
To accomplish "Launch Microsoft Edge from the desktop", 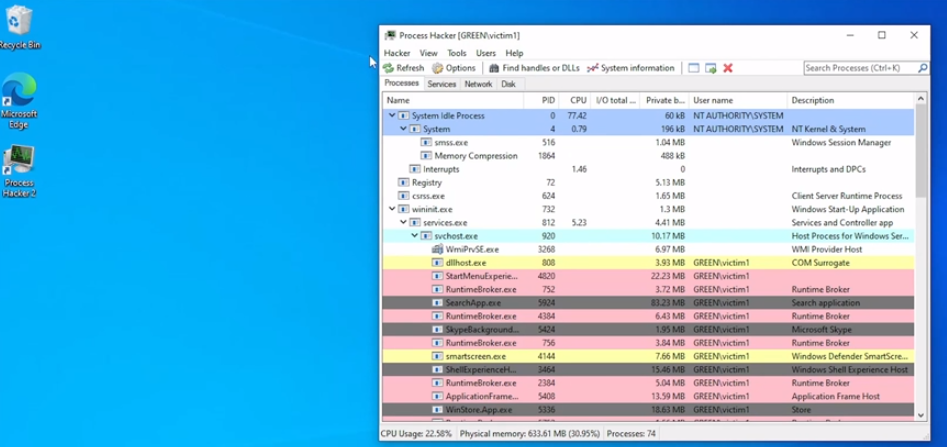I will coord(19,100).
